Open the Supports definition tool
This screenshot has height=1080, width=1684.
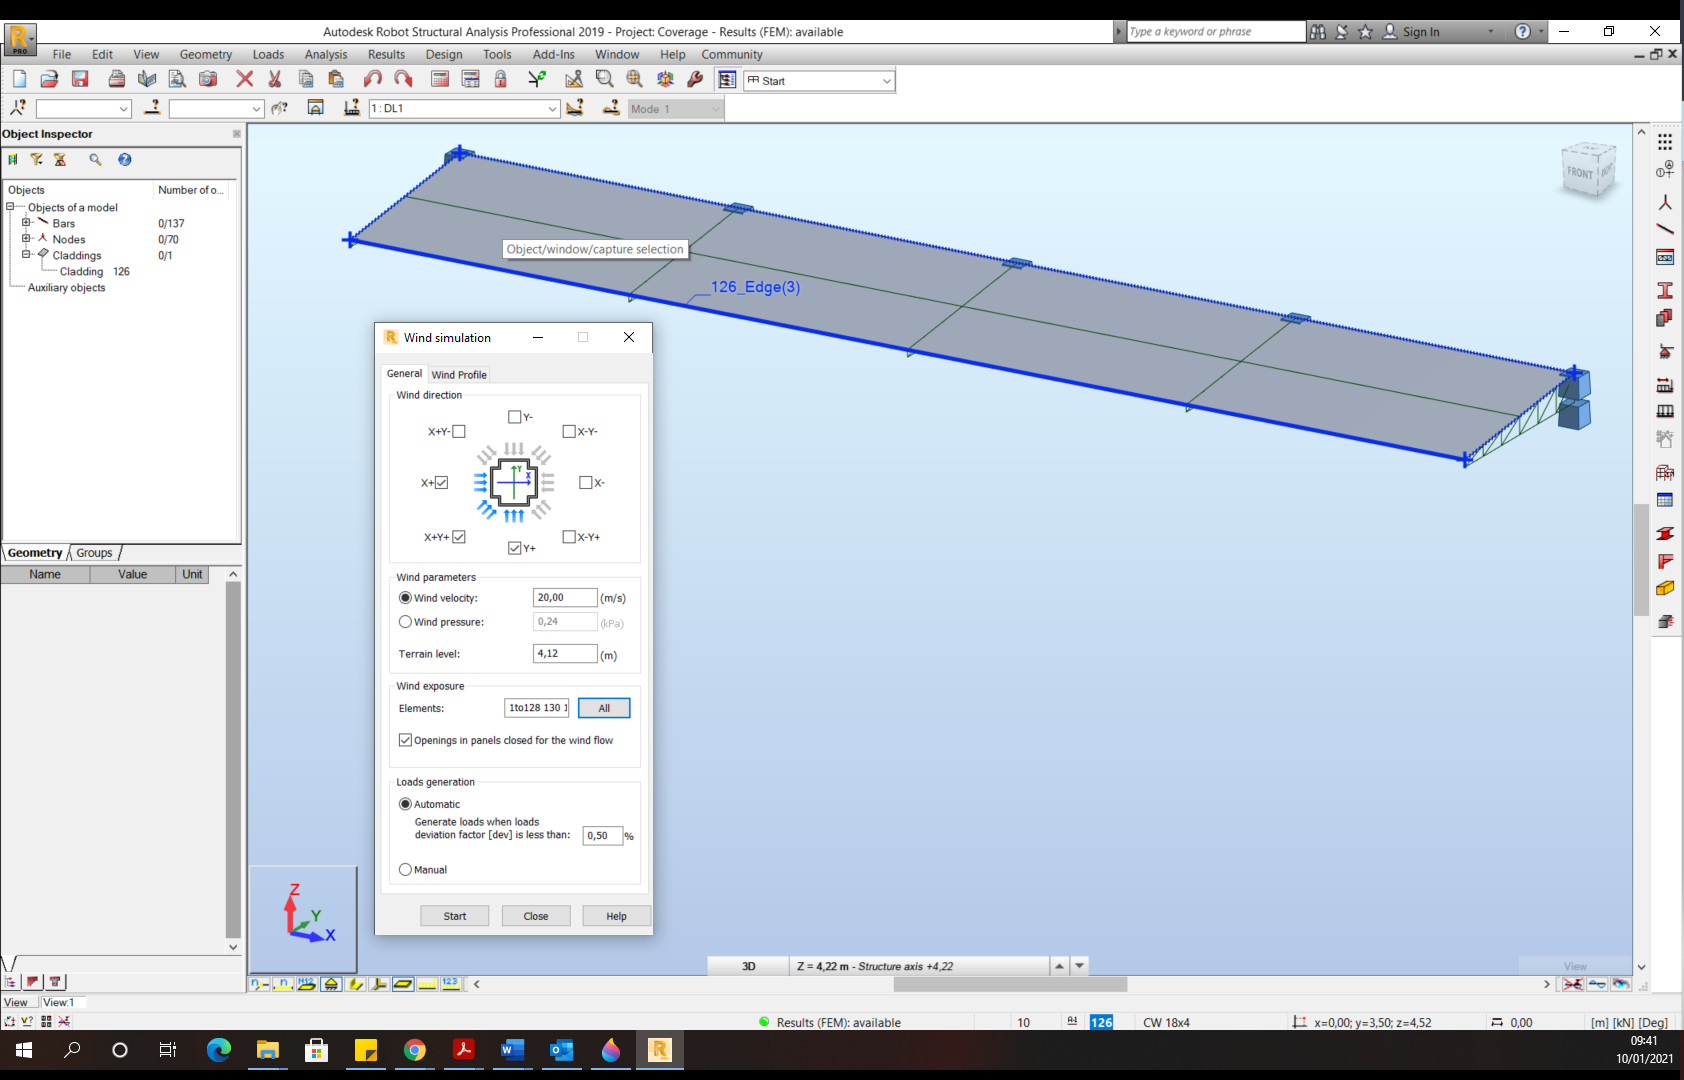[x=1666, y=352]
